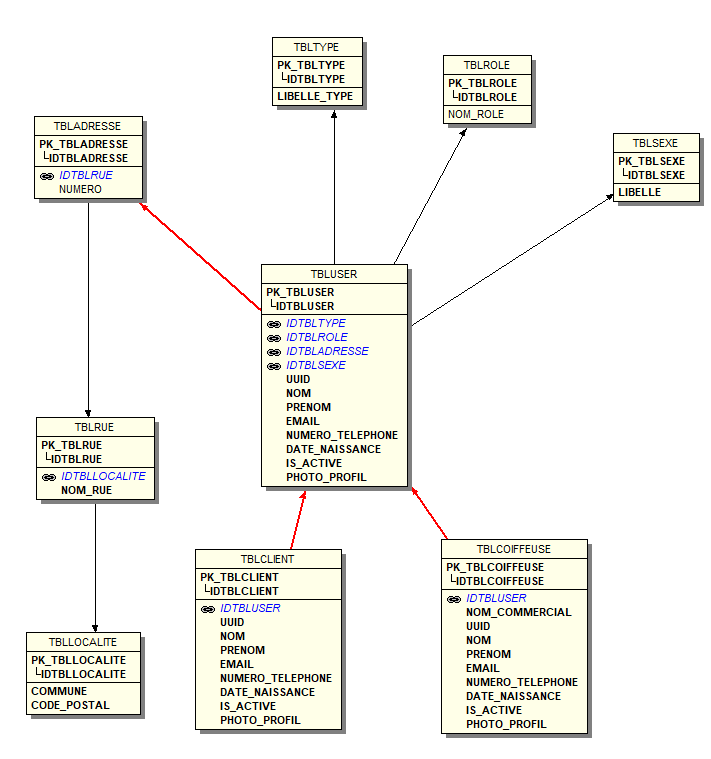Image resolution: width=711 pixels, height=759 pixels.
Task: Click the NOM_RUE column in TBLRUE
Action: [86, 490]
